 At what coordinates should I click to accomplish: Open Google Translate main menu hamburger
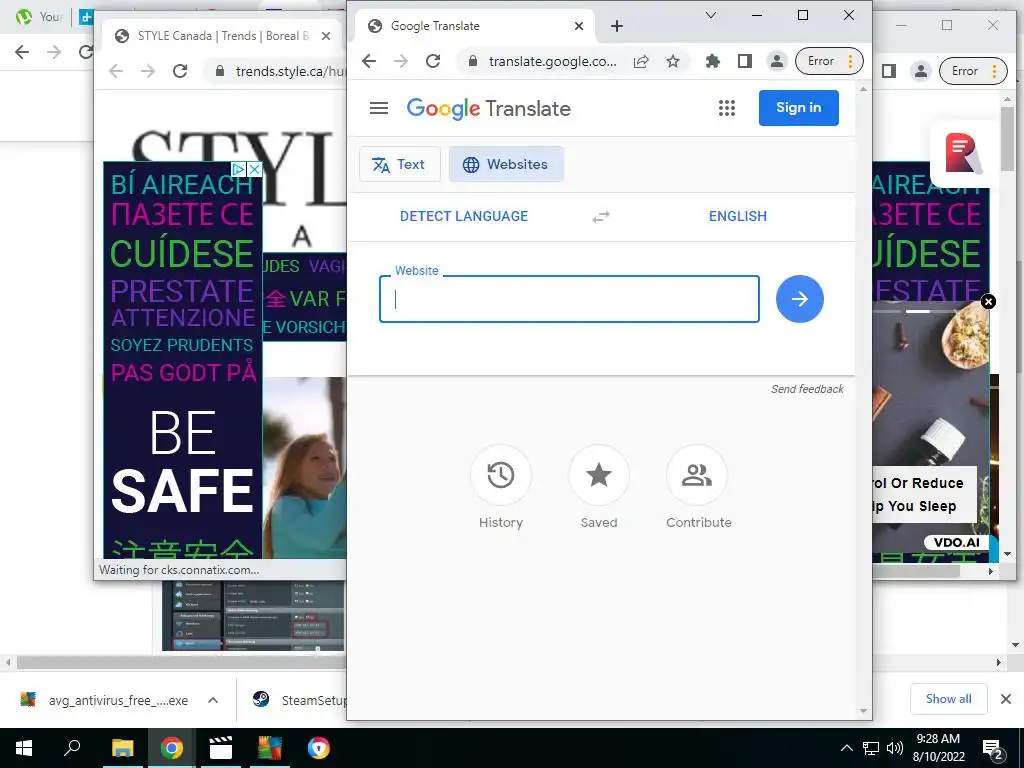click(379, 108)
